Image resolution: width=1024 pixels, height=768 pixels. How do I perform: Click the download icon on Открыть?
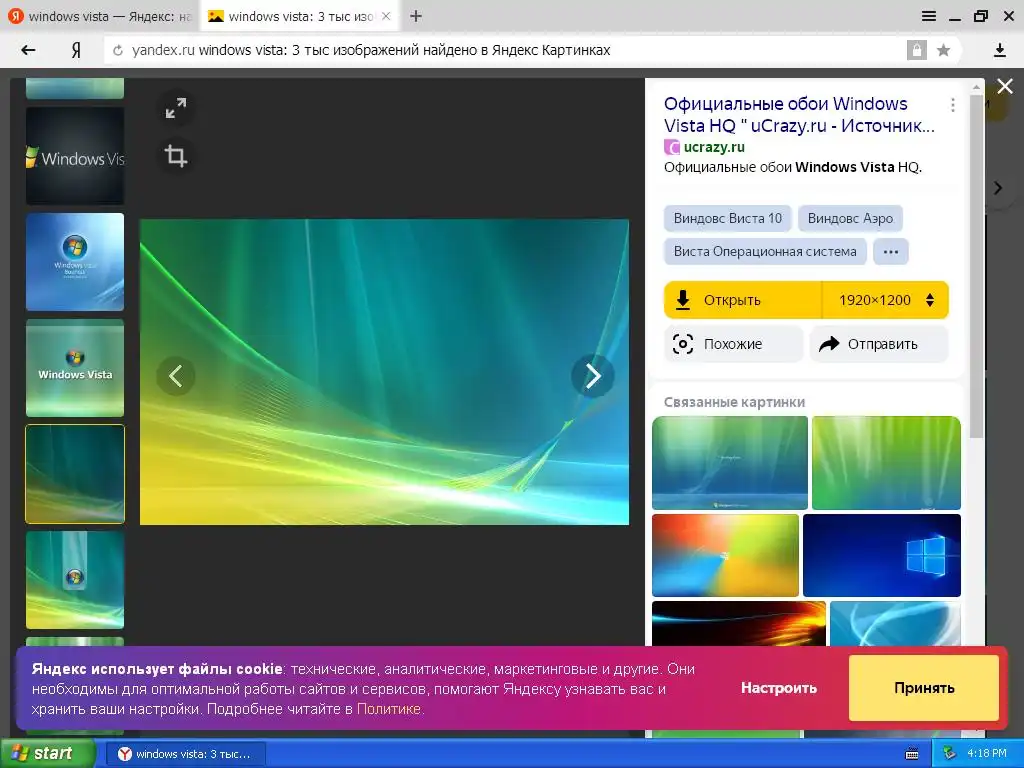coord(682,300)
